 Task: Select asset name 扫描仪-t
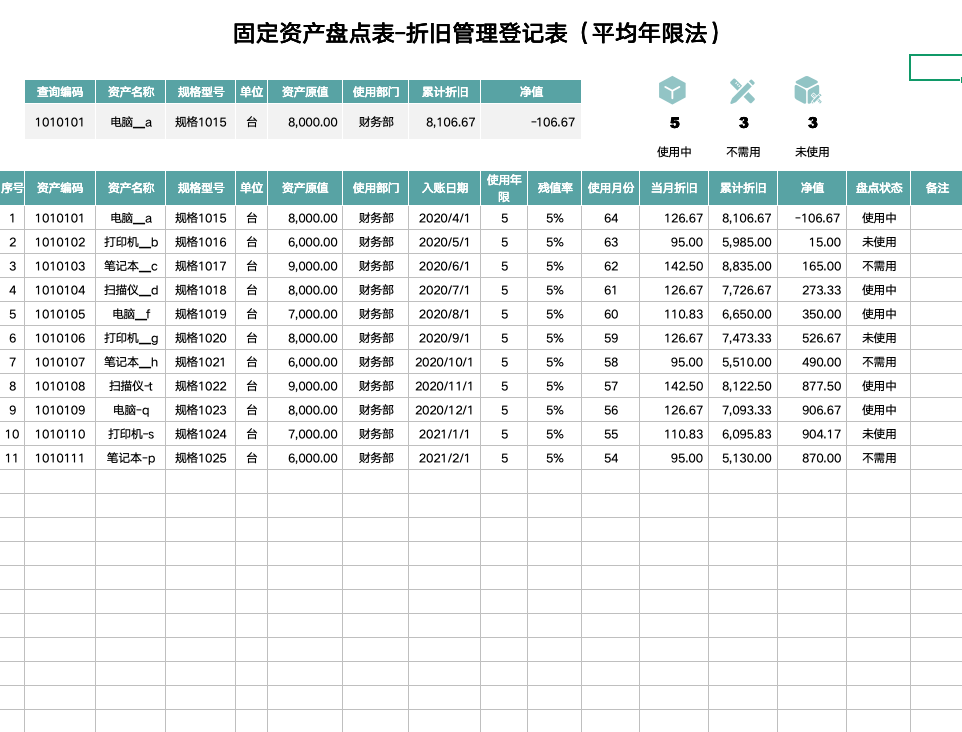click(130, 386)
